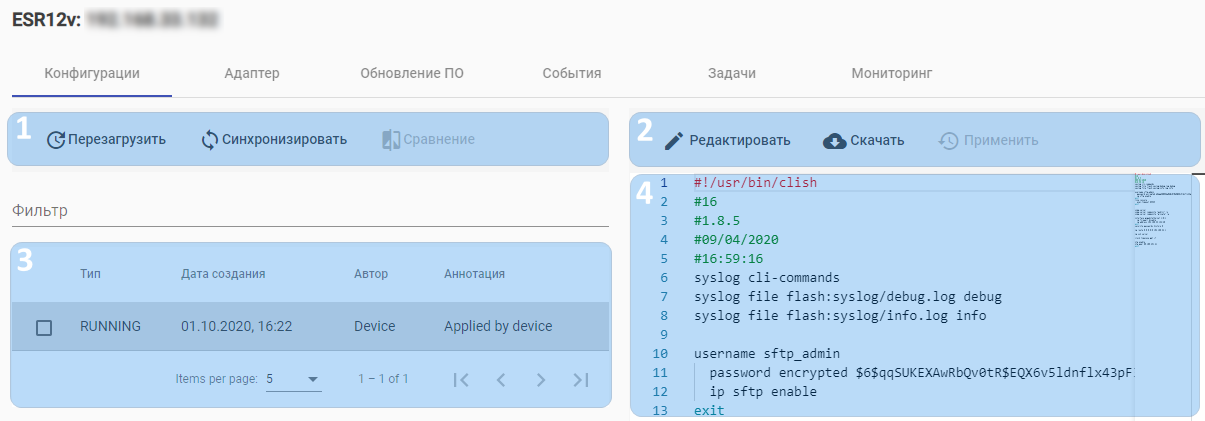Jump to last page of configurations
This screenshot has height=421, width=1205.
click(x=580, y=380)
